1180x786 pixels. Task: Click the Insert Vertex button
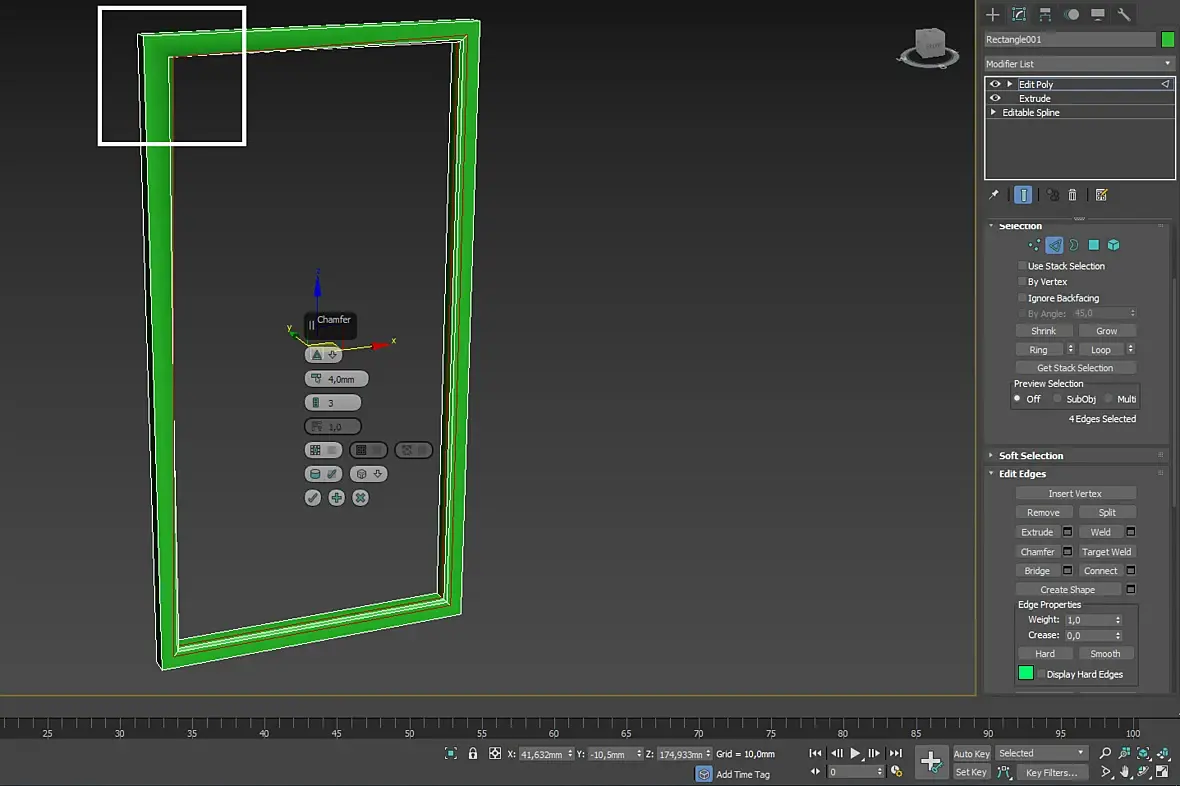click(1075, 493)
